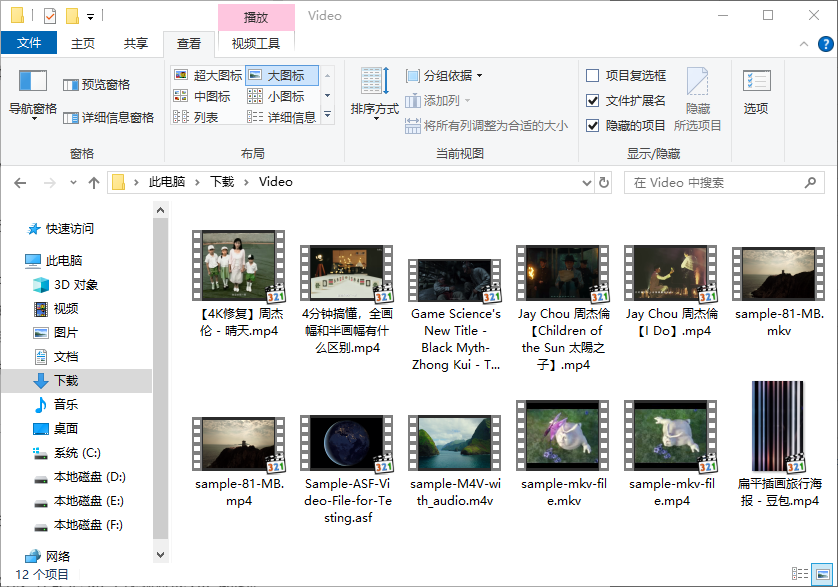Open Network (网络) in sidebar
The width and height of the screenshot is (838, 587).
tap(57, 557)
